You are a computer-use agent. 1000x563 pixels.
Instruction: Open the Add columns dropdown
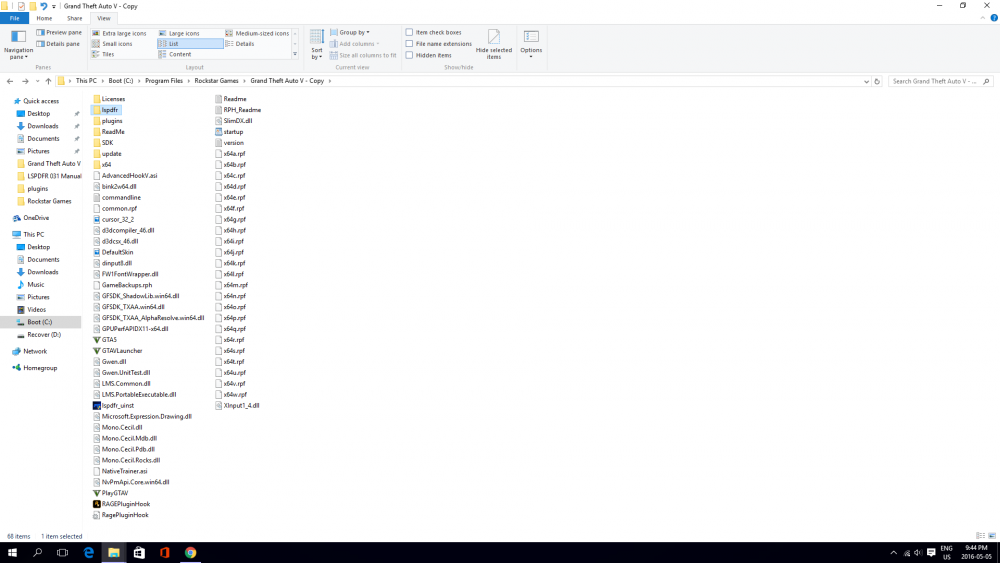tap(355, 44)
